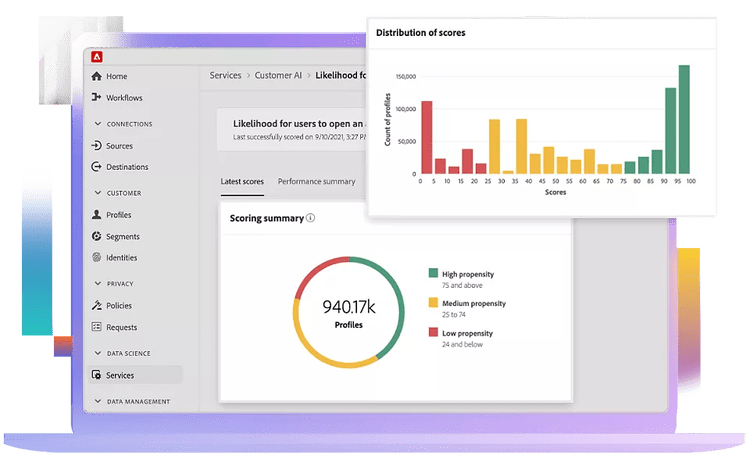
Task: Click the yellow Medium propensity swatch
Action: (433, 302)
